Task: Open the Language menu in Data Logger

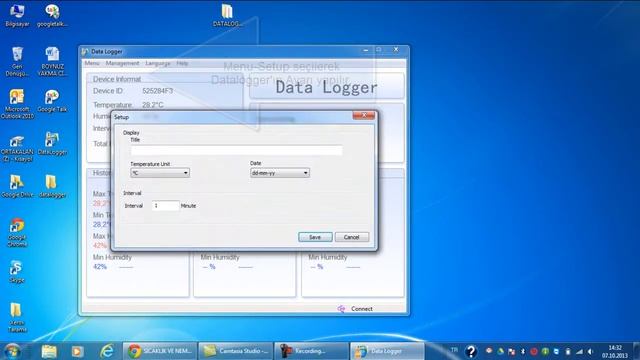Action: point(158,63)
